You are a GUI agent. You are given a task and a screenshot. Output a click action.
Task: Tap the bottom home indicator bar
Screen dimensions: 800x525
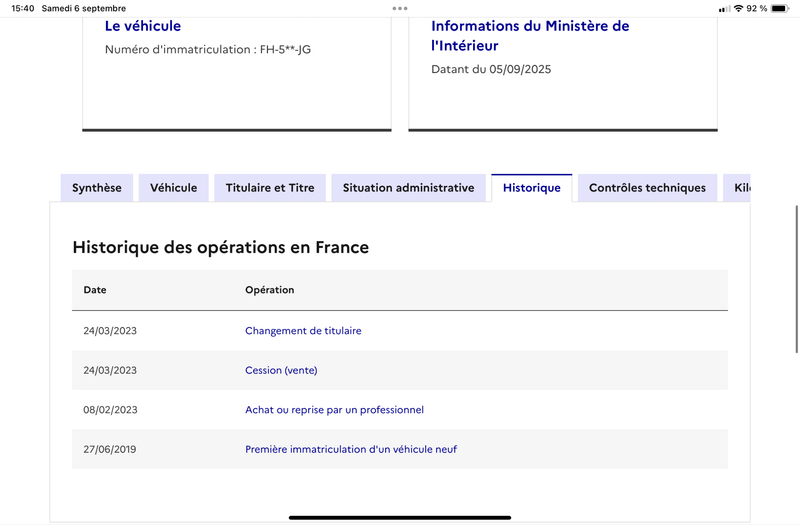click(400, 517)
